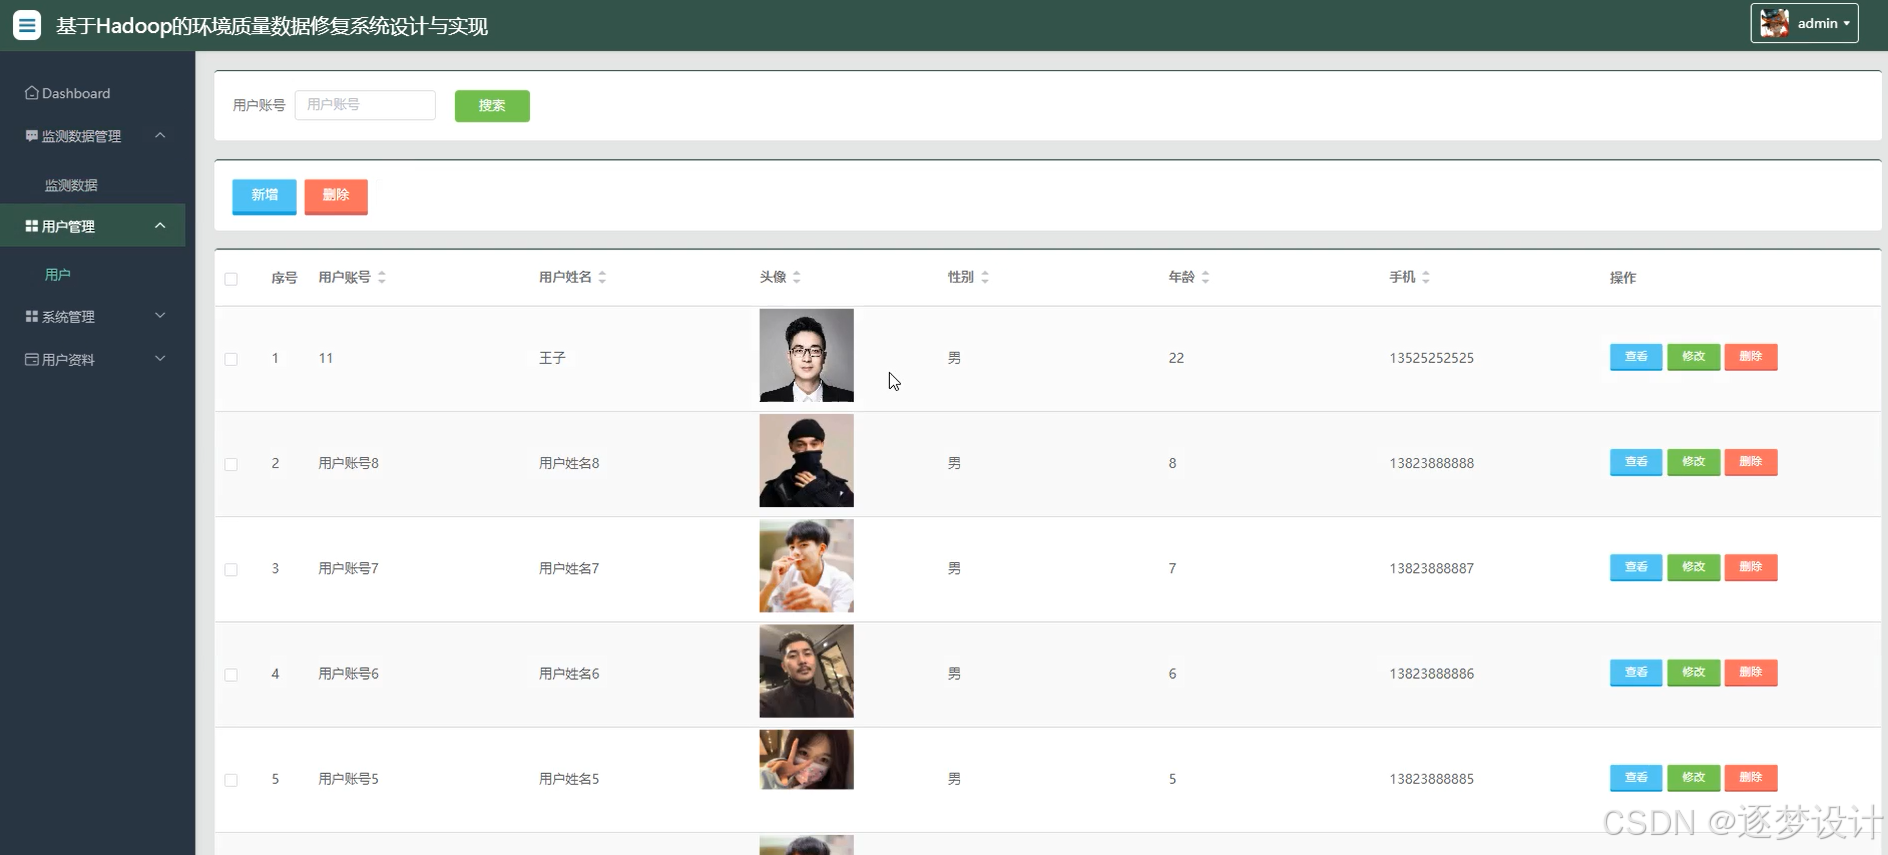The image size is (1888, 855).
Task: Click the 监测数据管理 menu icon
Action: [x=32, y=136]
